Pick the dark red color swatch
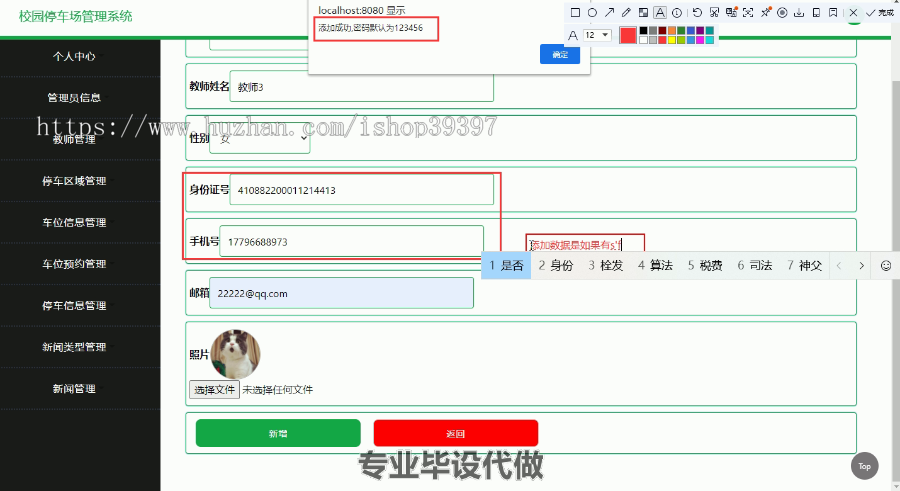The image size is (900, 491). (662, 30)
